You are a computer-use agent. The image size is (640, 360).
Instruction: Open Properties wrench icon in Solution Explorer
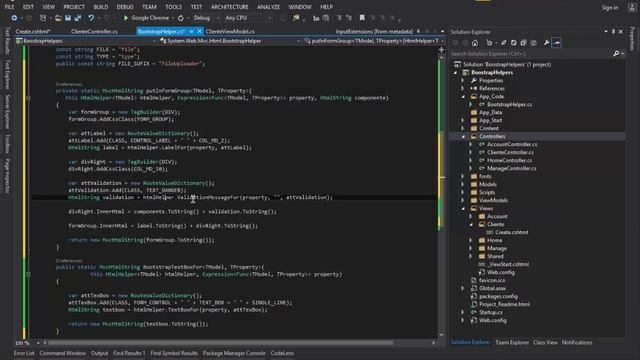click(547, 43)
